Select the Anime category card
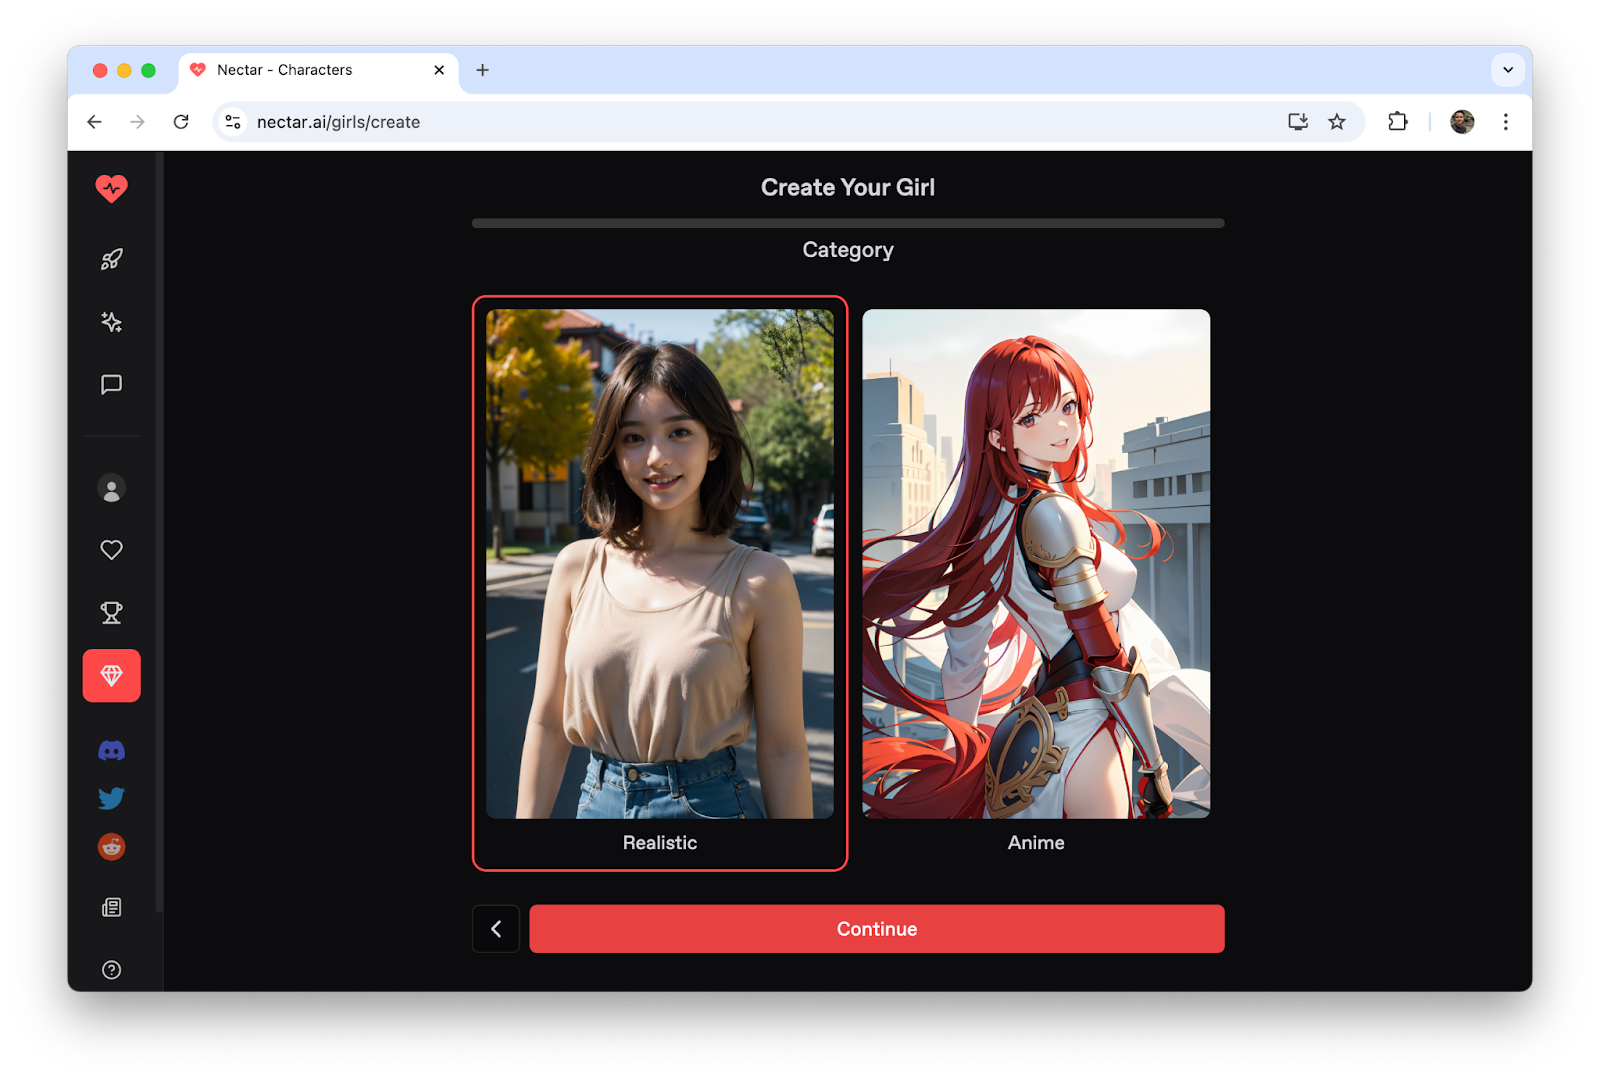 [1036, 583]
